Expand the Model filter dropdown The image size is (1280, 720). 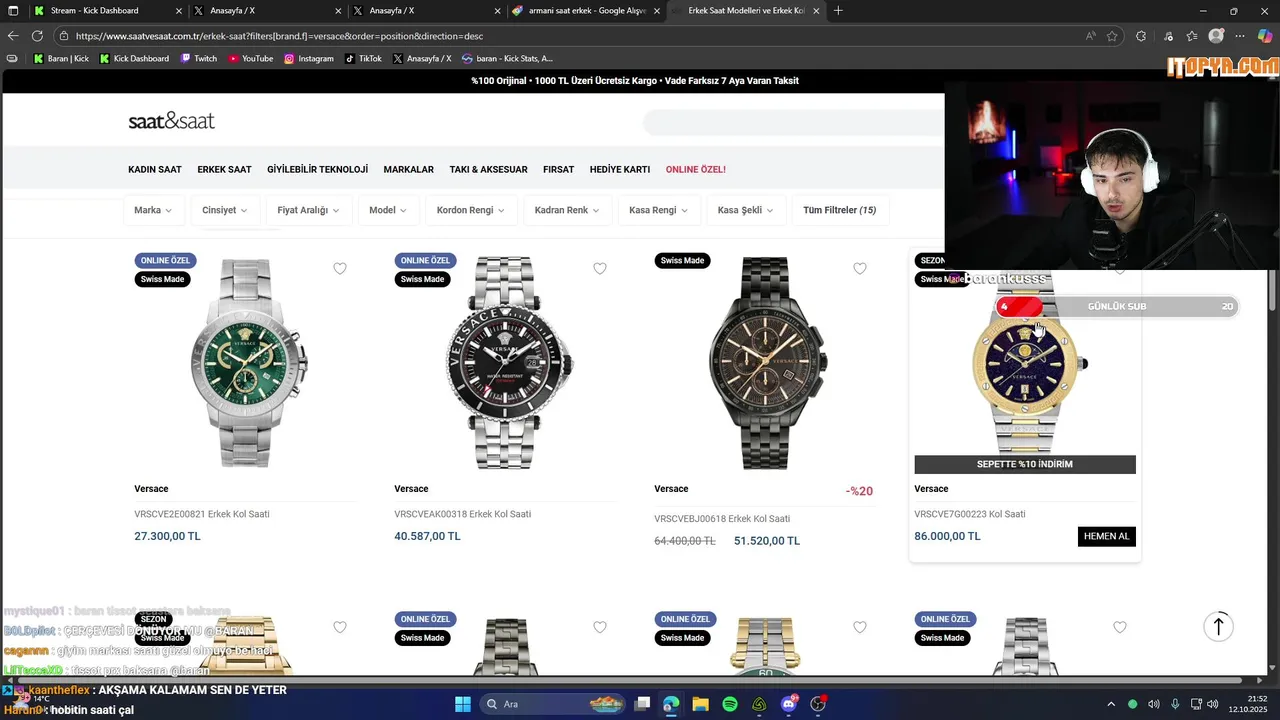pos(388,210)
